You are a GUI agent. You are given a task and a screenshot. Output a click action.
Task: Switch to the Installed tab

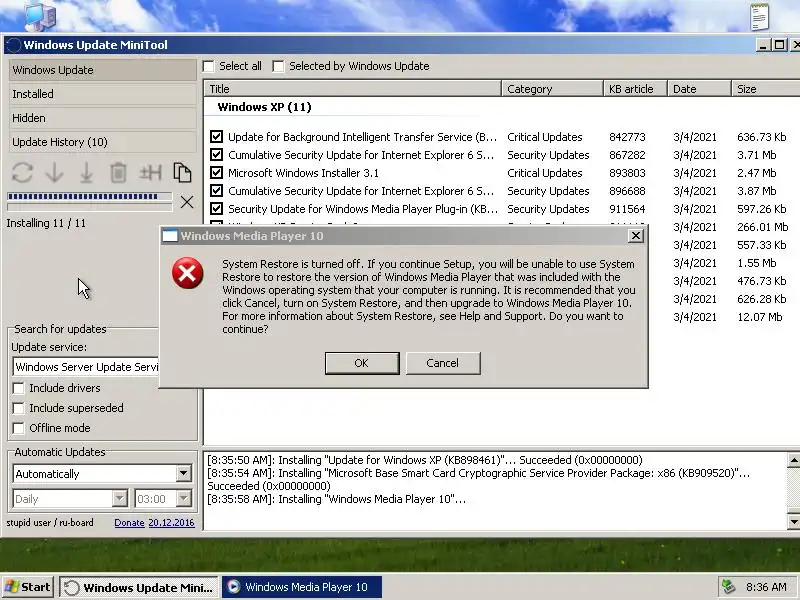point(102,94)
